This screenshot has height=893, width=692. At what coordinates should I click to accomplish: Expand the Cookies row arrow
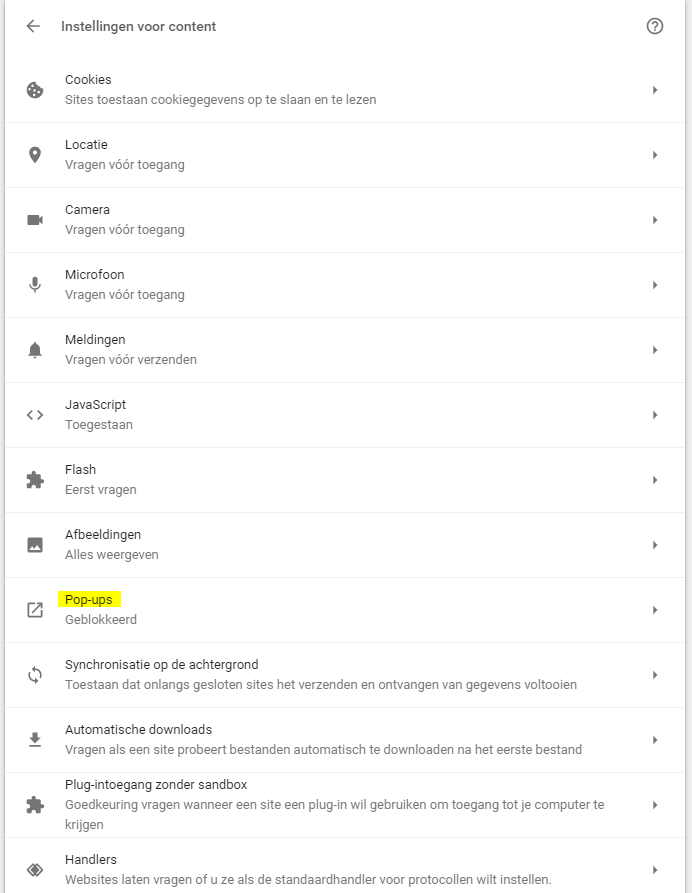click(x=655, y=90)
